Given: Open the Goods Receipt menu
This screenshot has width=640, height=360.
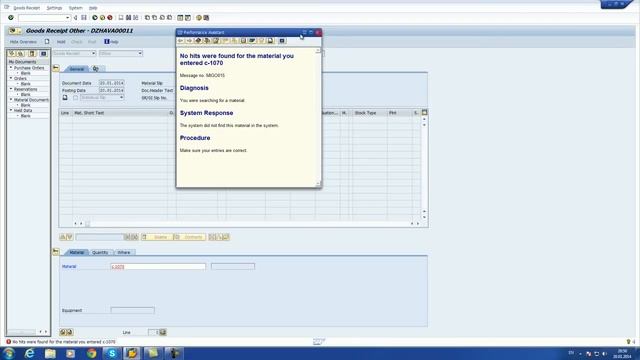Looking at the screenshot, I should 27,8.
